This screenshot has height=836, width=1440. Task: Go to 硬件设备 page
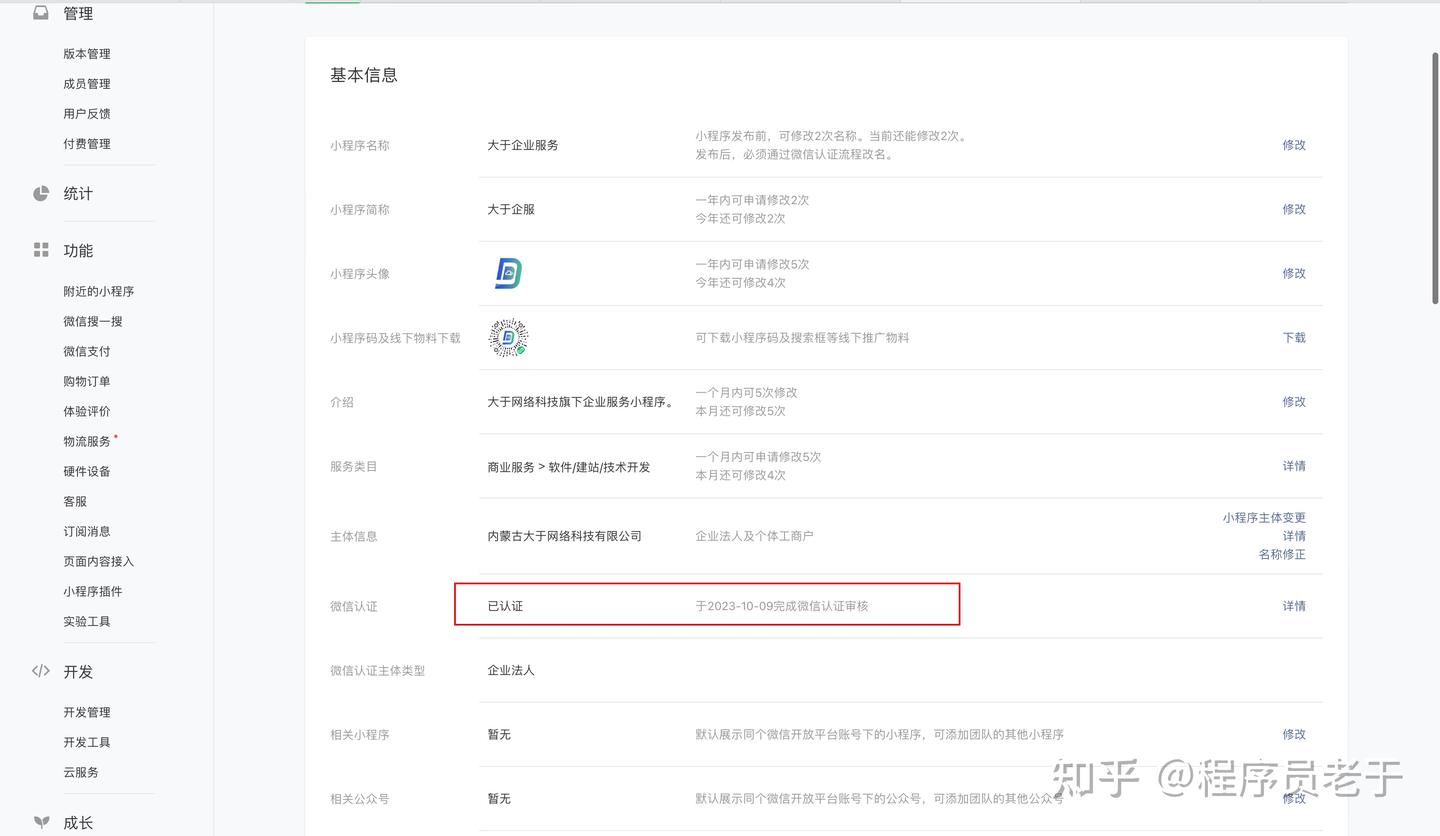87,472
